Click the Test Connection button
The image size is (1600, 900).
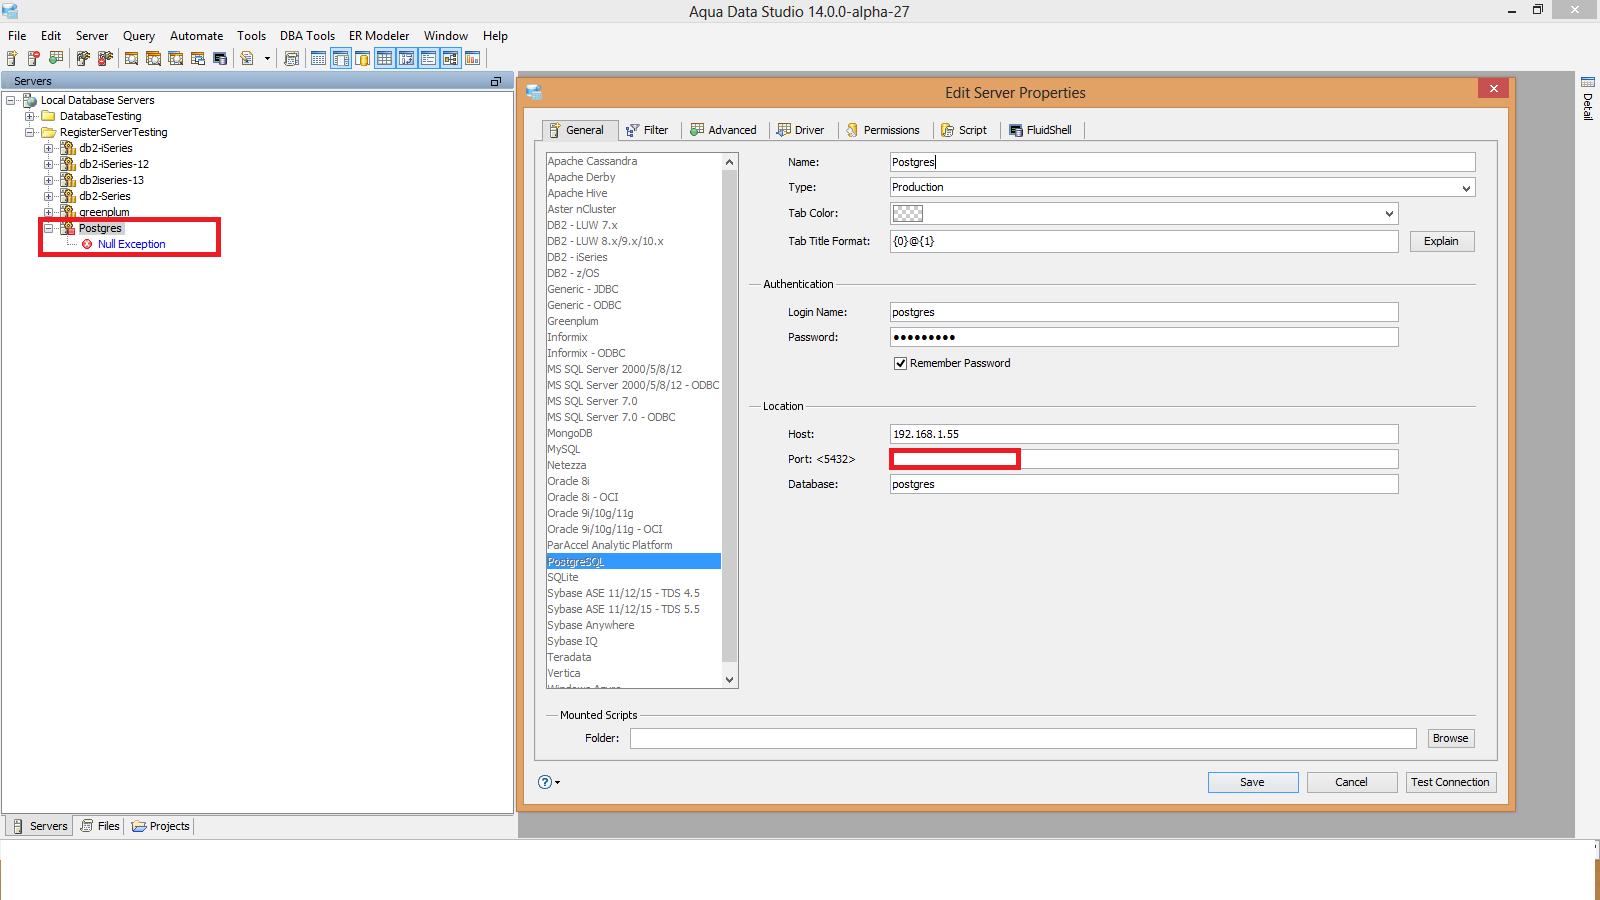point(1451,782)
